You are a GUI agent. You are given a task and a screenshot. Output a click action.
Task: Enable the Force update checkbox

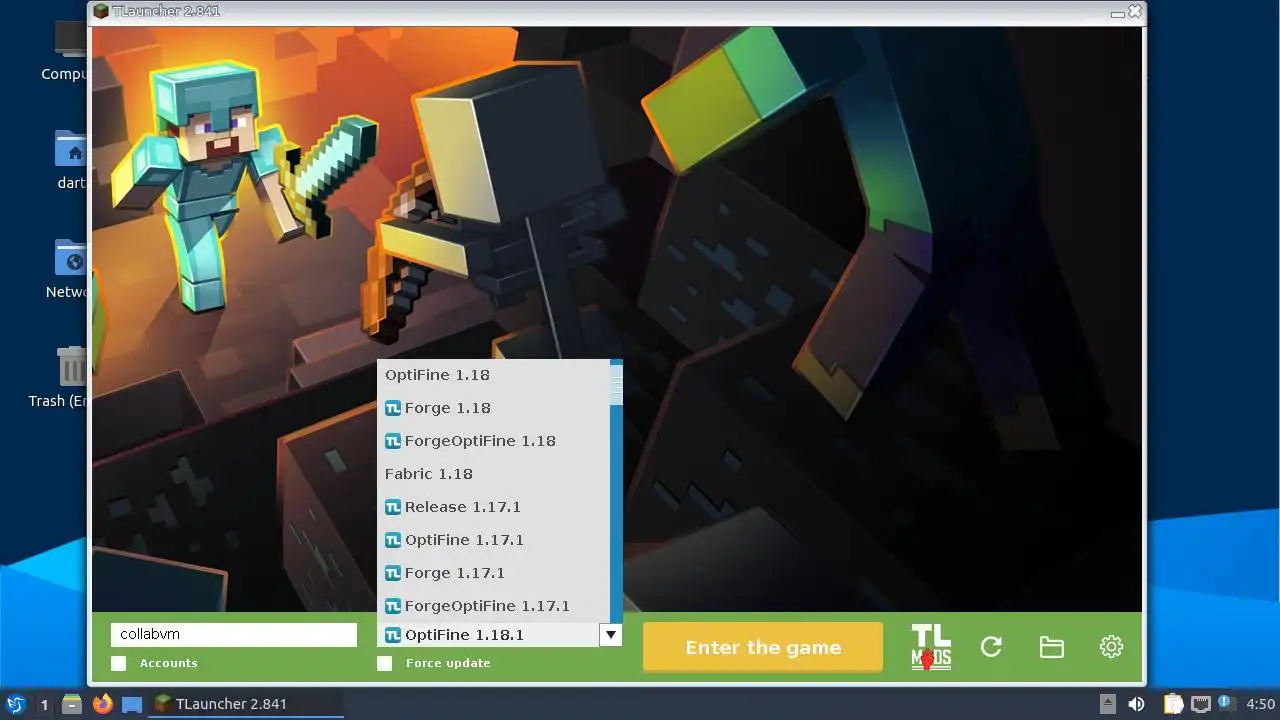pos(385,663)
